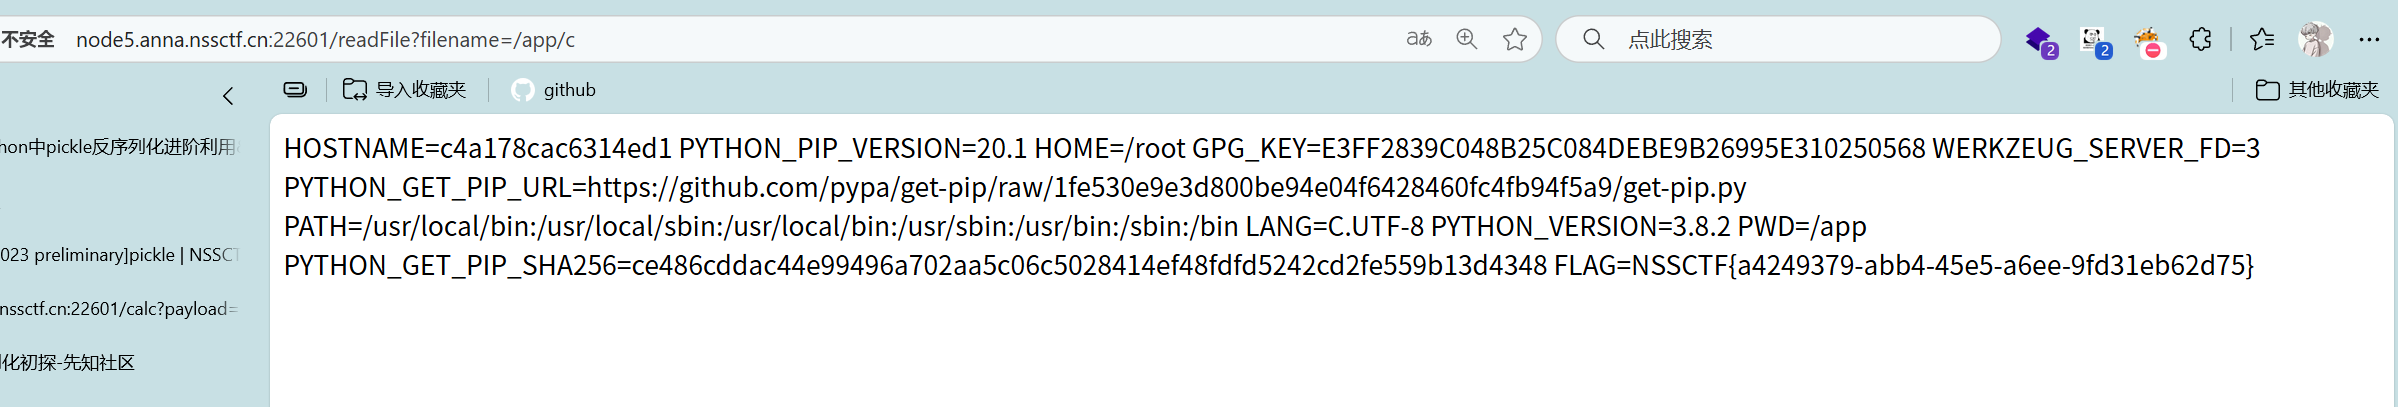Switch to the 先知社区 tab
The image size is (2398, 407).
pos(68,363)
